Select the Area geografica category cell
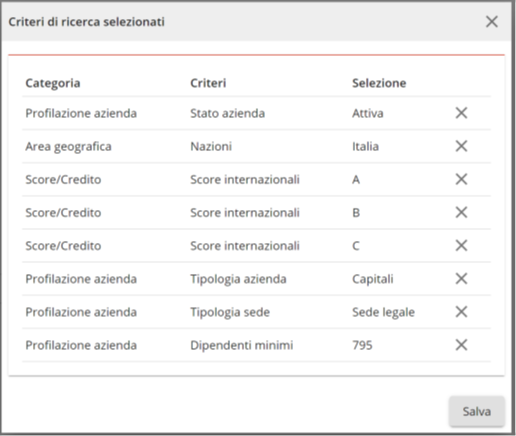Image resolution: width=516 pixels, height=436 pixels. [x=68, y=147]
